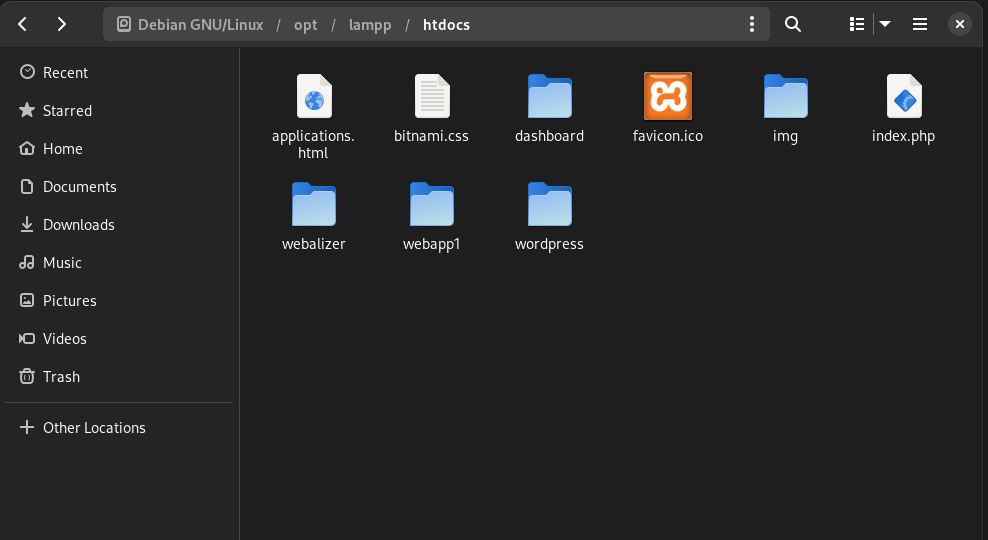Expand the view options dropdown arrow

point(884,24)
